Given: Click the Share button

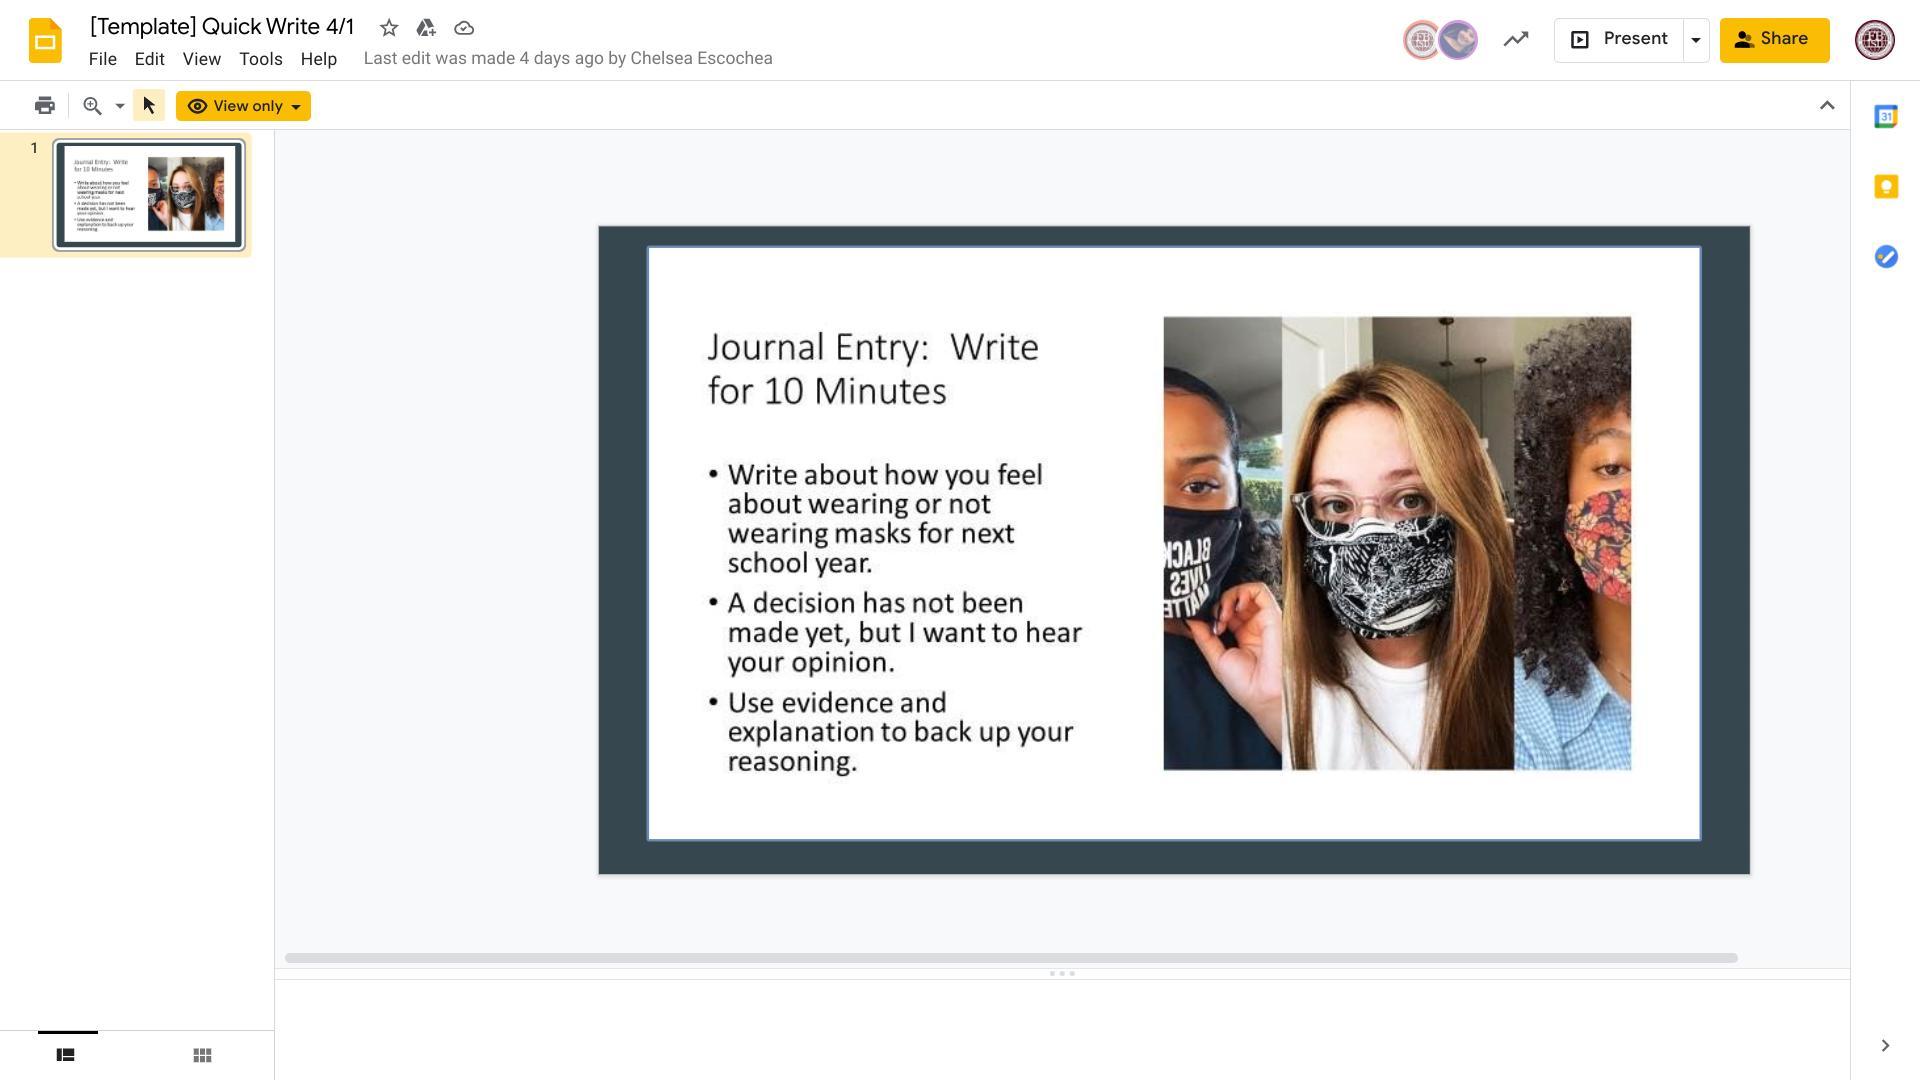Looking at the screenshot, I should click(x=1773, y=40).
